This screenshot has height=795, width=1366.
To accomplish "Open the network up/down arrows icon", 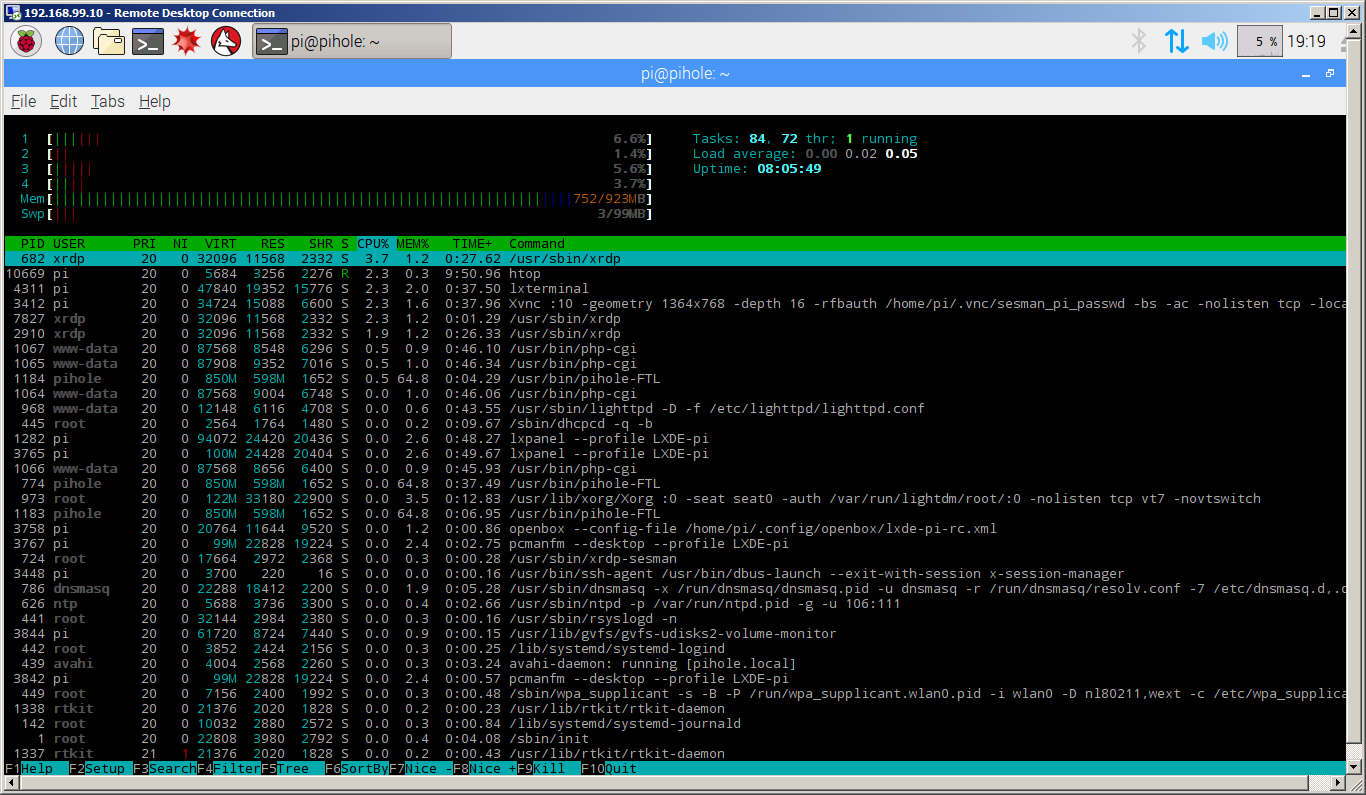I will point(1176,41).
